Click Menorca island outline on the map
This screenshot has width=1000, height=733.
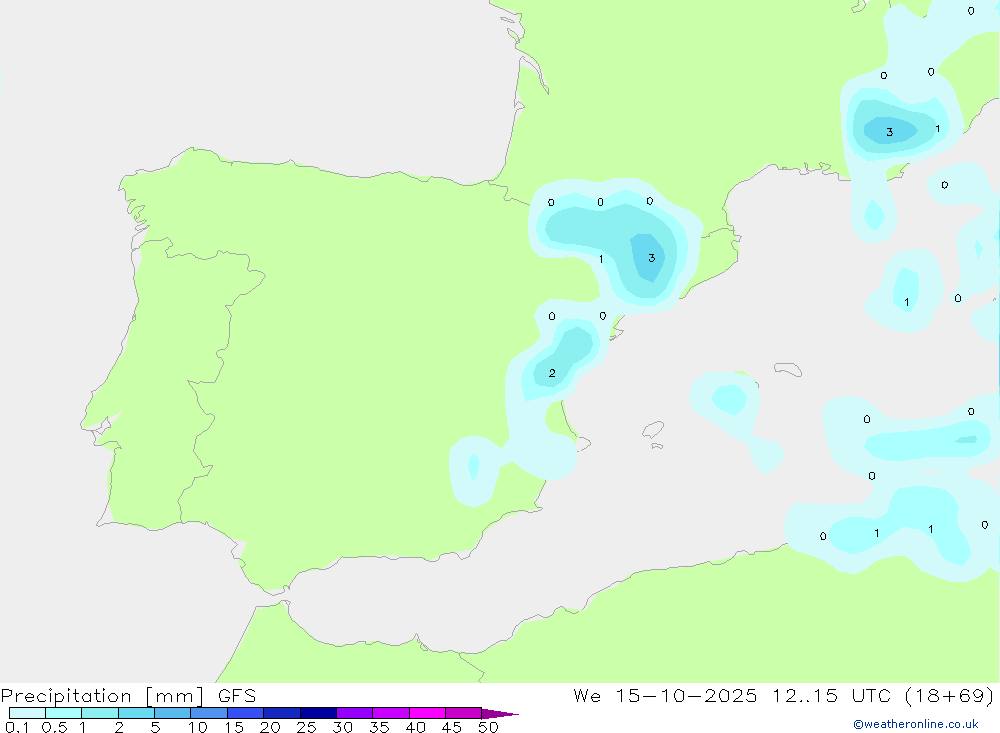pos(788,369)
